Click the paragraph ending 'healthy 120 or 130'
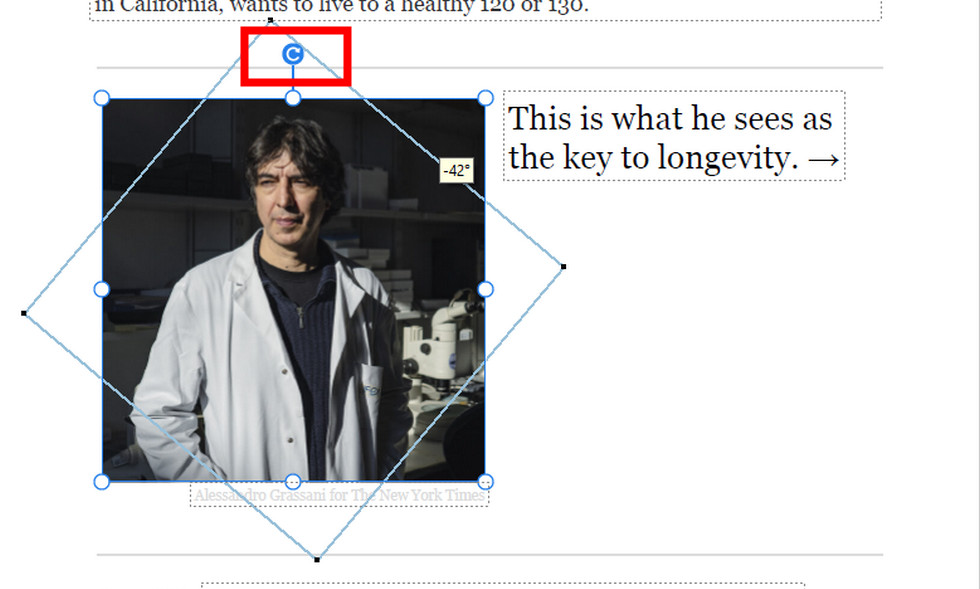 pos(486,9)
